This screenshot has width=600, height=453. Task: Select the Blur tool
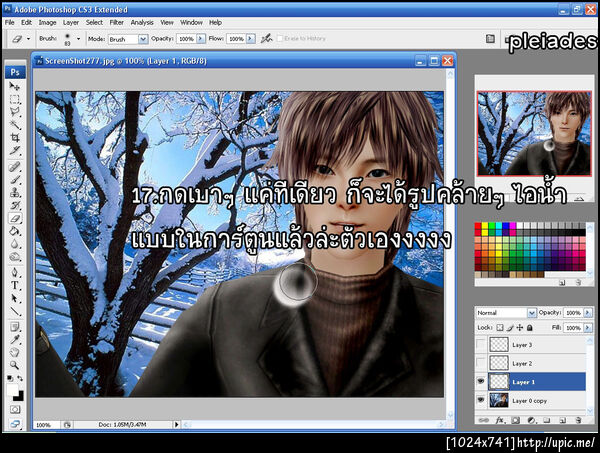point(15,244)
